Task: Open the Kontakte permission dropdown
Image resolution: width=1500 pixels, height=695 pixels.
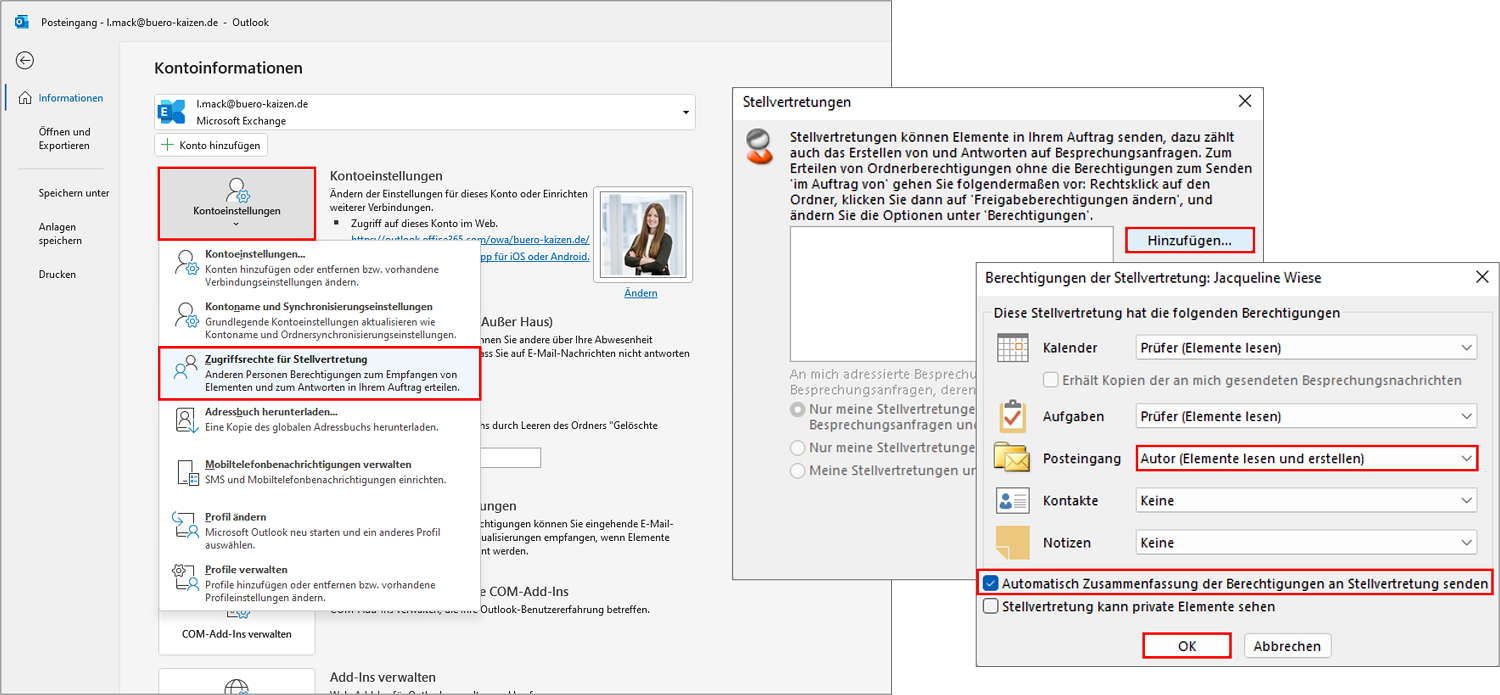Action: (x=1307, y=500)
